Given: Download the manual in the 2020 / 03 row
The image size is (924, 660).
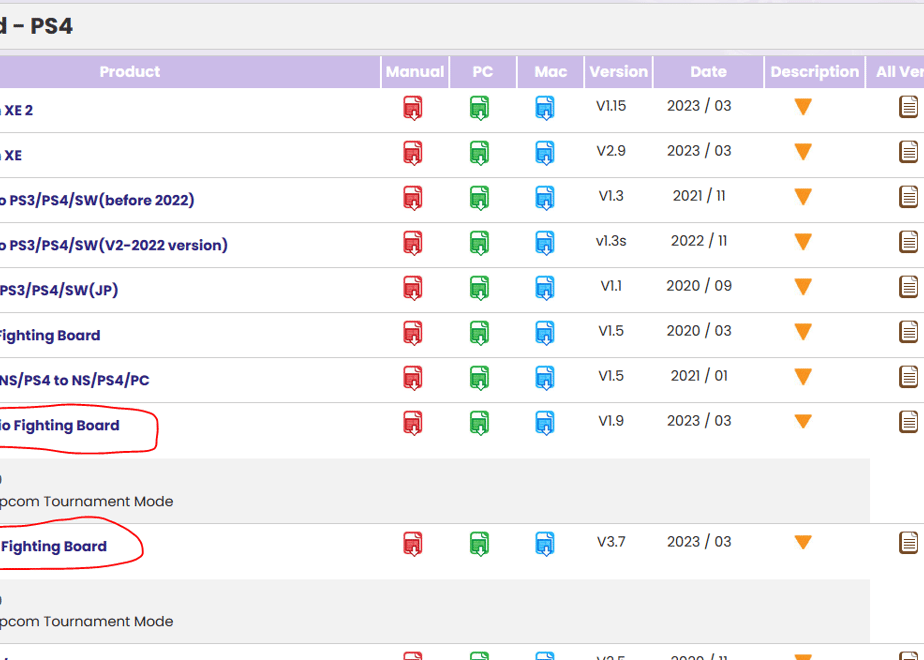Looking at the screenshot, I should pyautogui.click(x=413, y=333).
